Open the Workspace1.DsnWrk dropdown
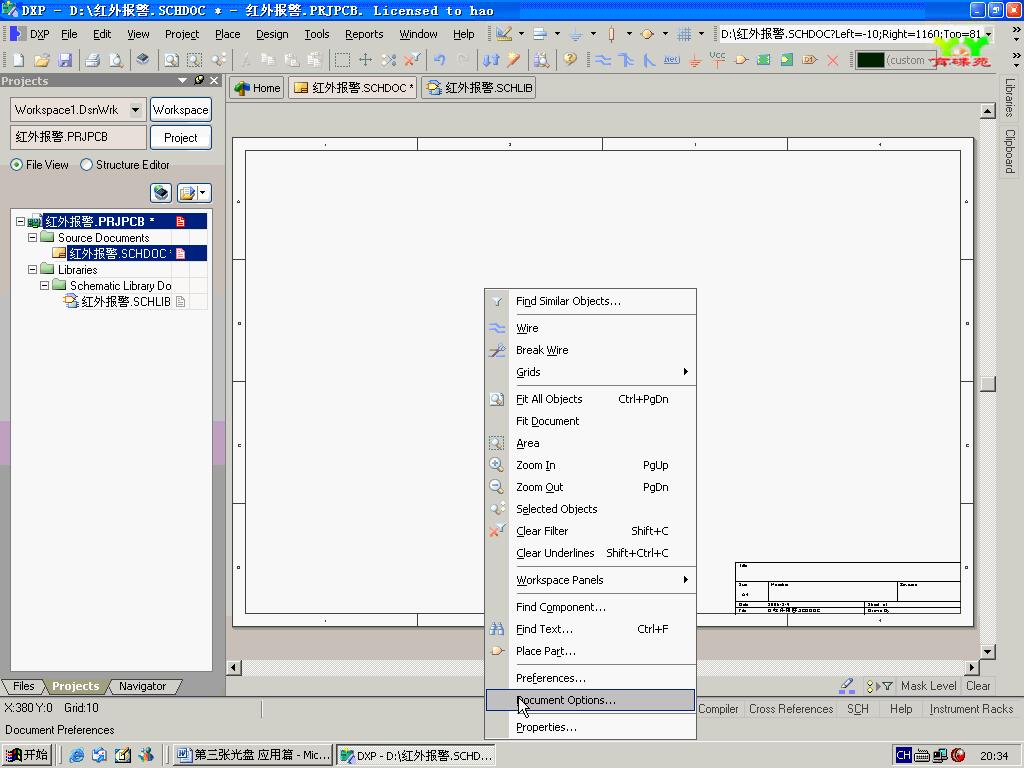The image size is (1024, 768). point(135,110)
